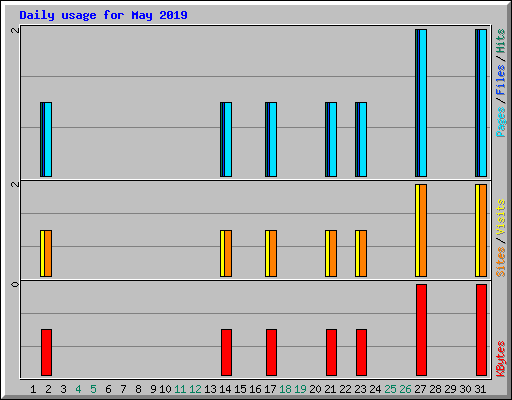Click the red KBytes bar for day 27
The height and width of the screenshot is (400, 512).
(x=421, y=330)
